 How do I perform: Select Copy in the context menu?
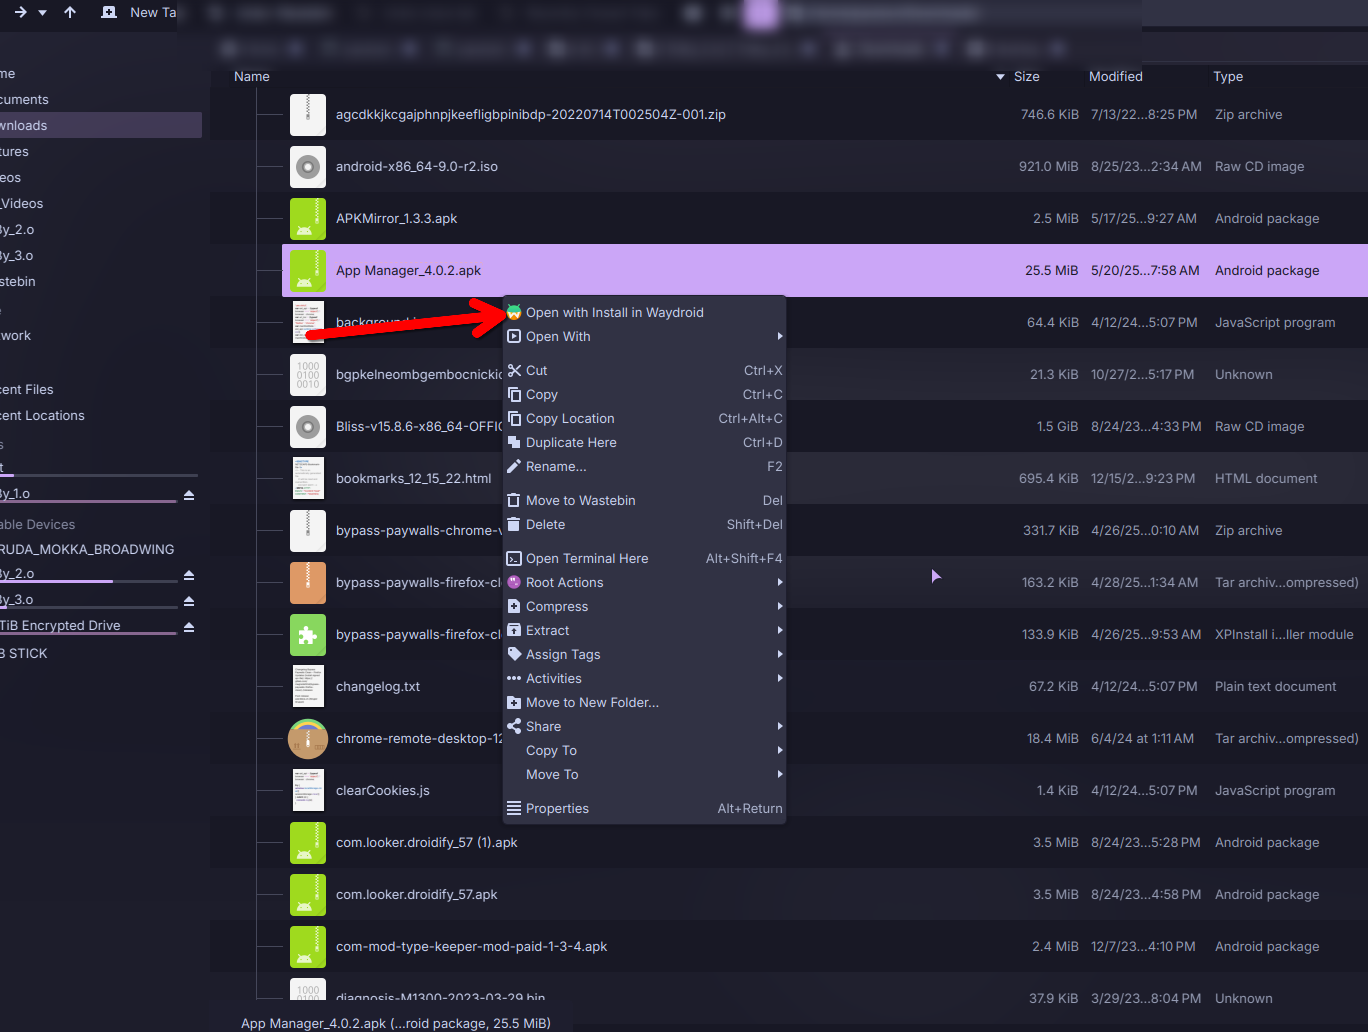[x=644, y=394]
